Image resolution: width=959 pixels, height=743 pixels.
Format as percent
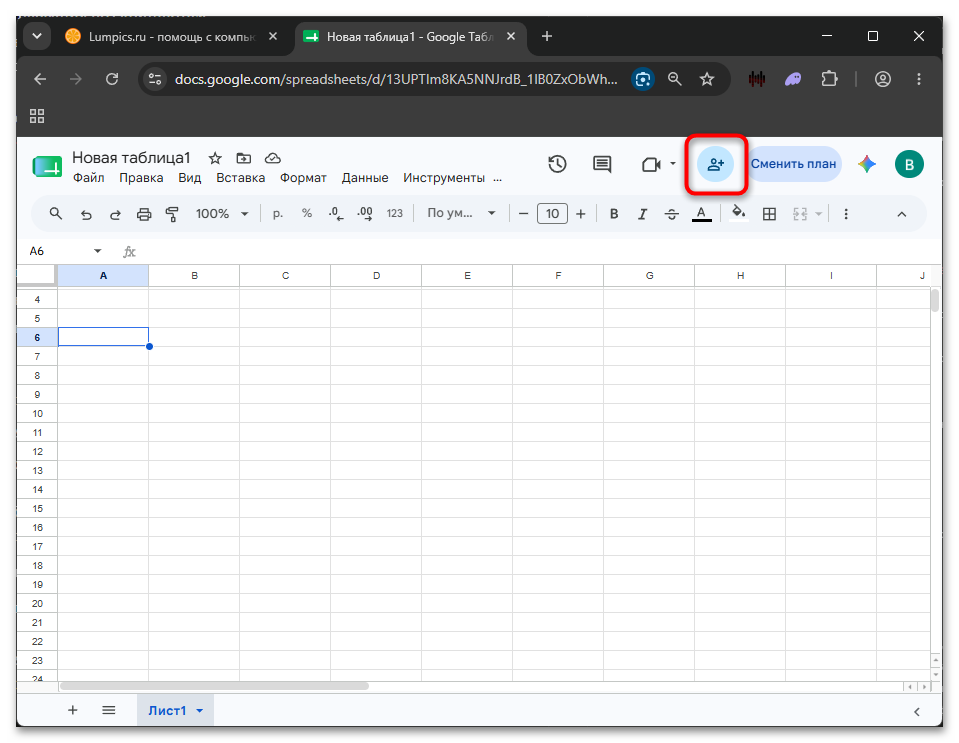307,213
